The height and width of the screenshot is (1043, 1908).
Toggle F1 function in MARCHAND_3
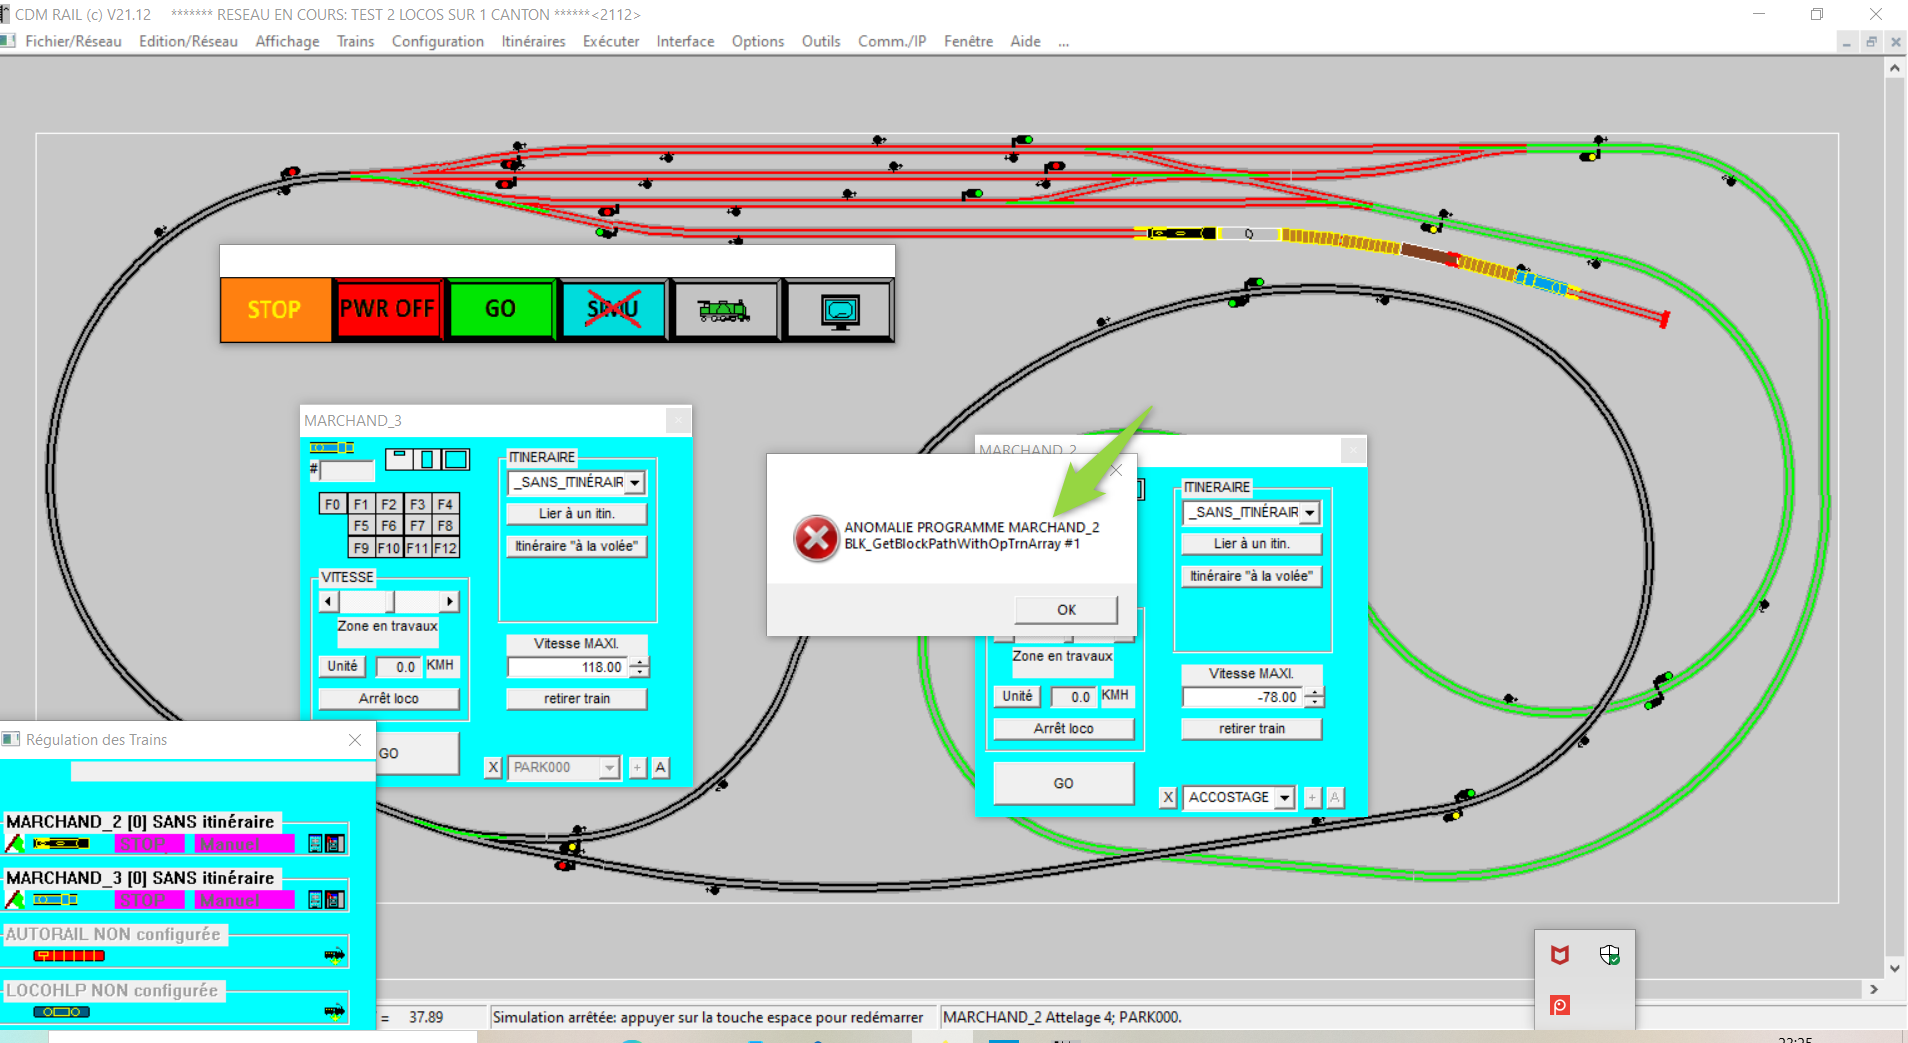[361, 504]
